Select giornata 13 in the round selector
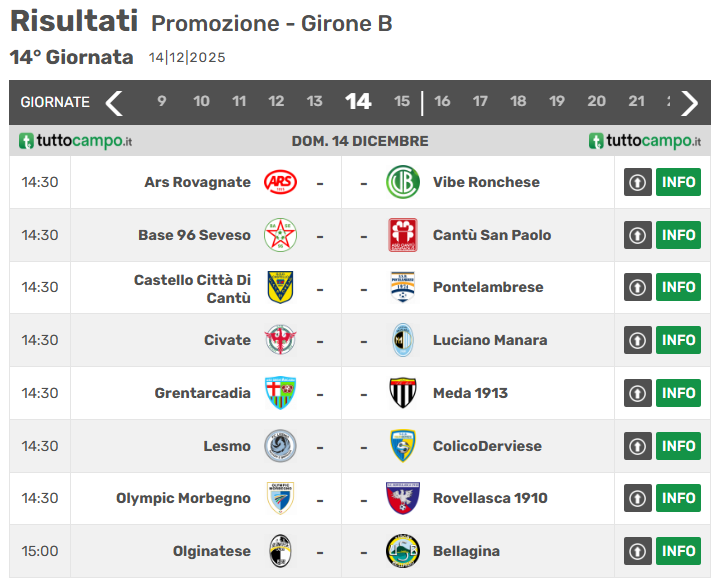Viewport: 722px width, 582px height. (x=314, y=101)
